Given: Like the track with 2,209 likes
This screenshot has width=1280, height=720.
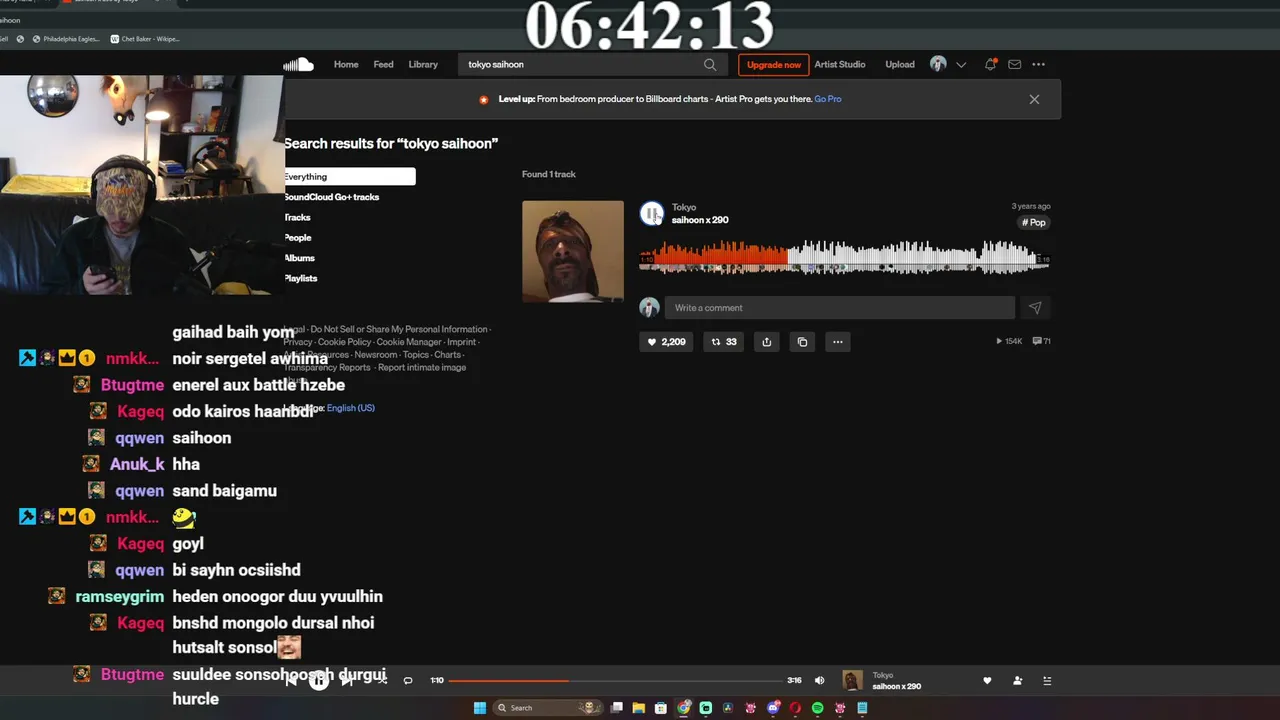Looking at the screenshot, I should click(666, 342).
